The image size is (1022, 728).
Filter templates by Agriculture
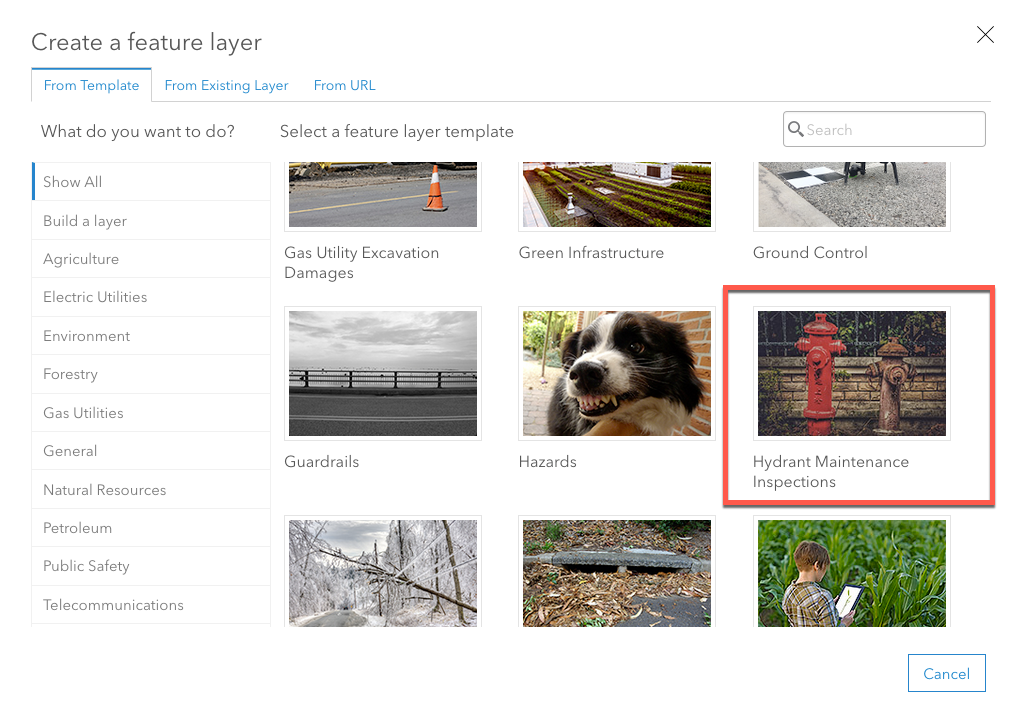81,259
